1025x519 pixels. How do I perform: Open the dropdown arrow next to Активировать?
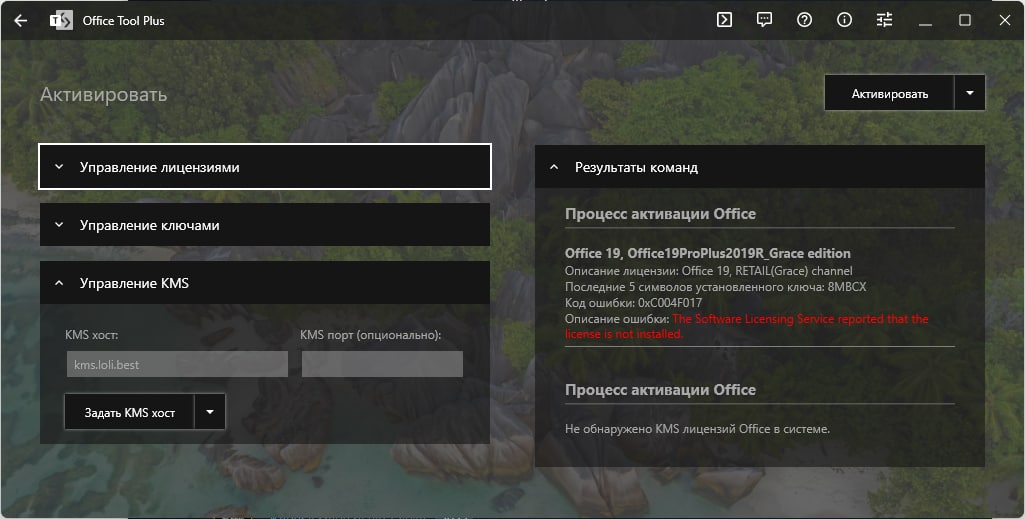pyautogui.click(x=970, y=93)
